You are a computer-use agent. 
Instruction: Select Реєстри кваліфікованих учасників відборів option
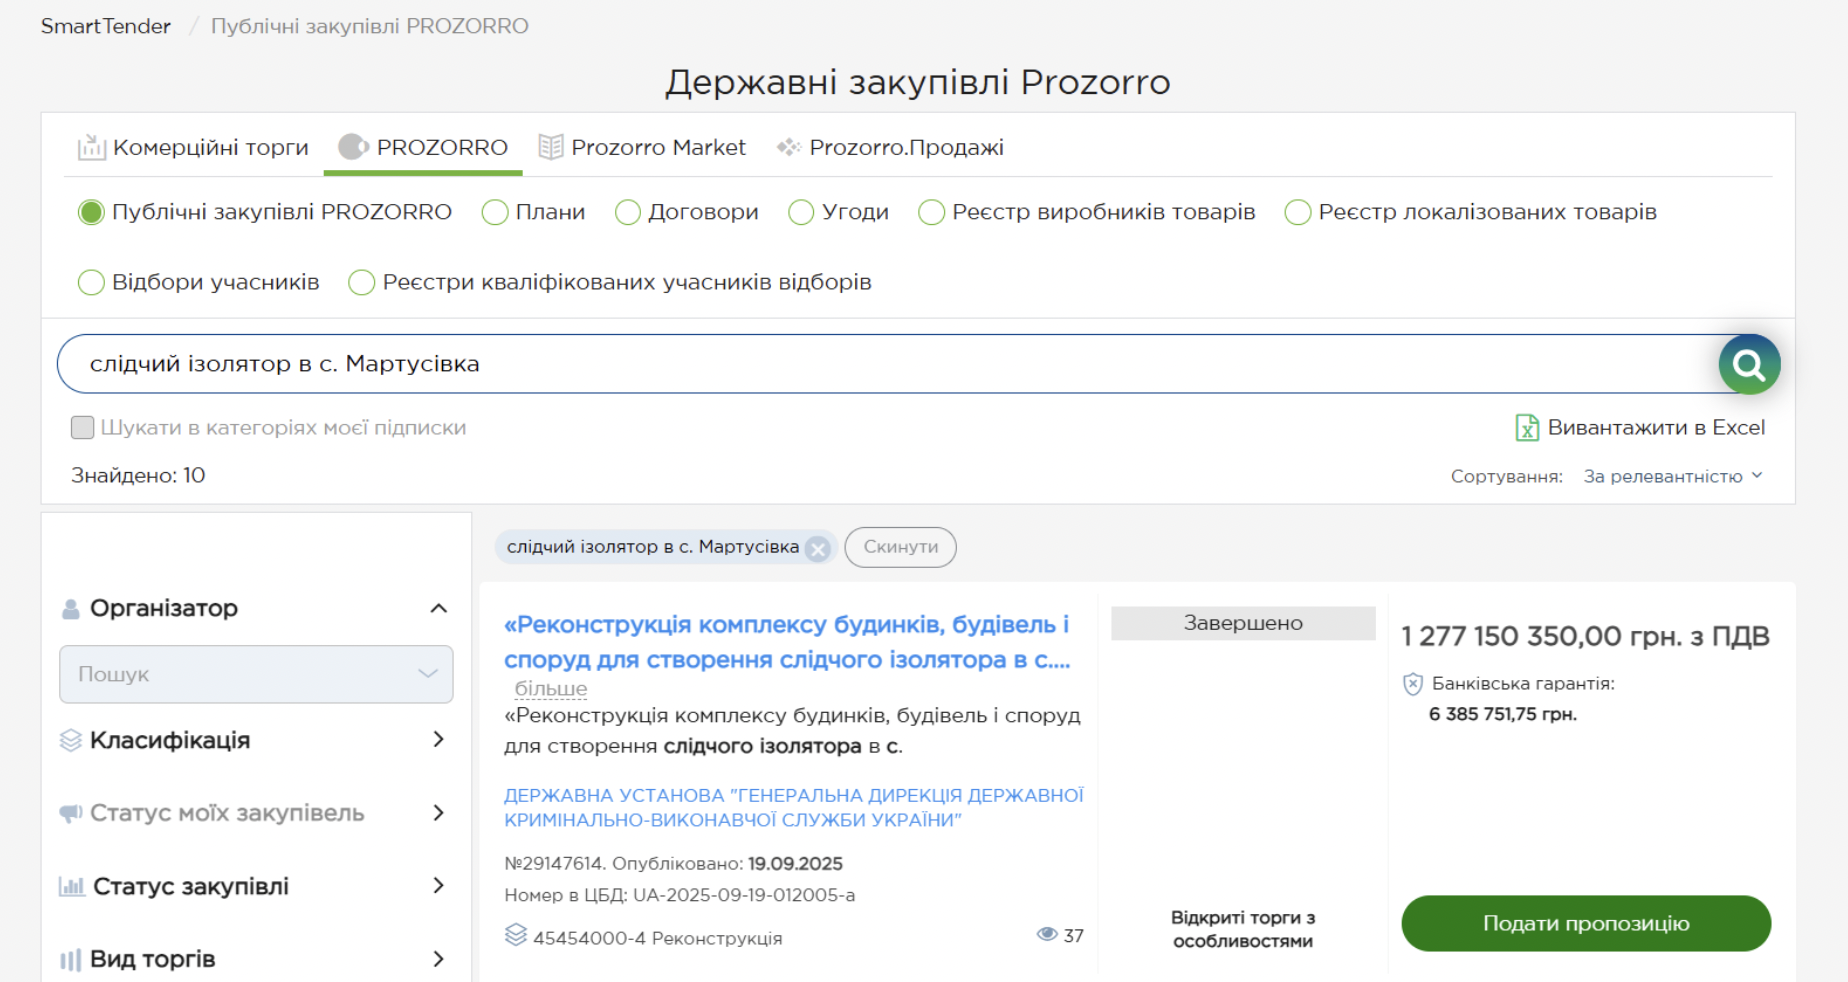click(x=361, y=282)
